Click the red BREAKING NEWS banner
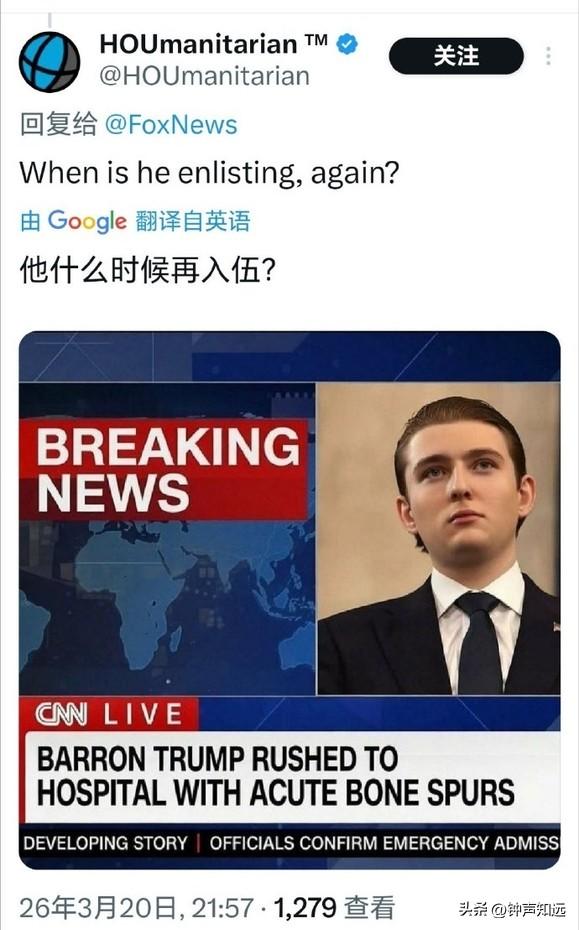579x930 pixels. (164, 469)
